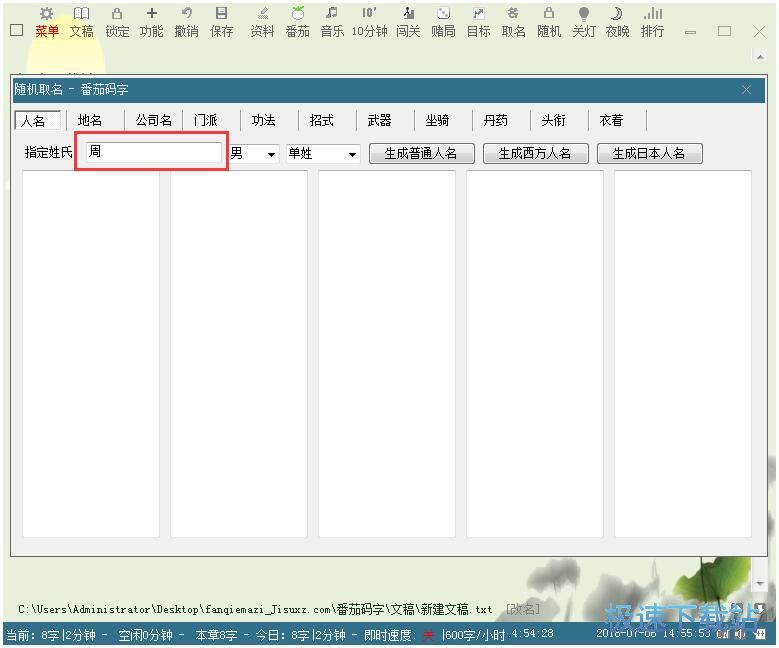Open the 赌局 dice icon

(x=443, y=22)
